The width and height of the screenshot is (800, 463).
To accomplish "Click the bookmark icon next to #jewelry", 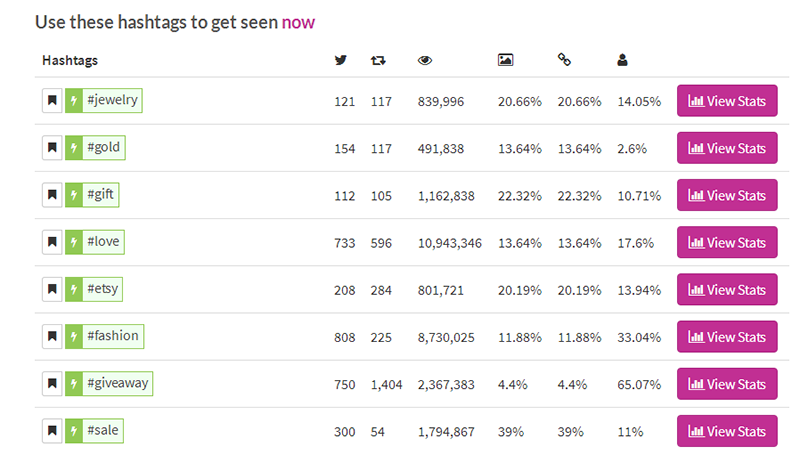I will [52, 101].
